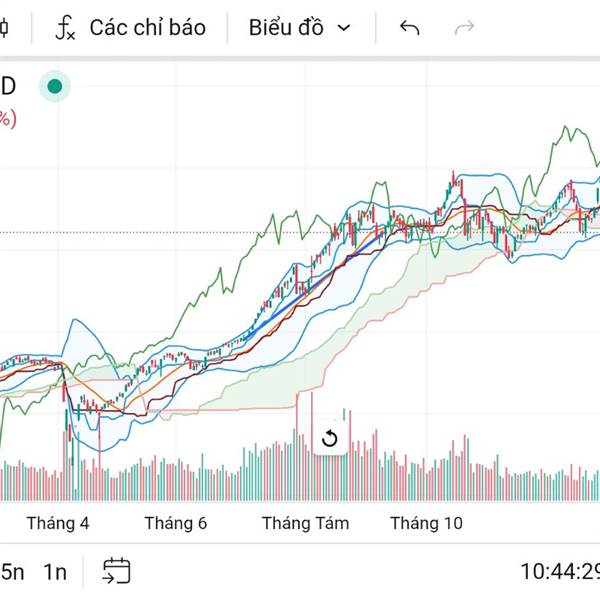The image size is (600, 600).
Task: Select "Tháng Tám" label on time axis
Action: point(305,523)
